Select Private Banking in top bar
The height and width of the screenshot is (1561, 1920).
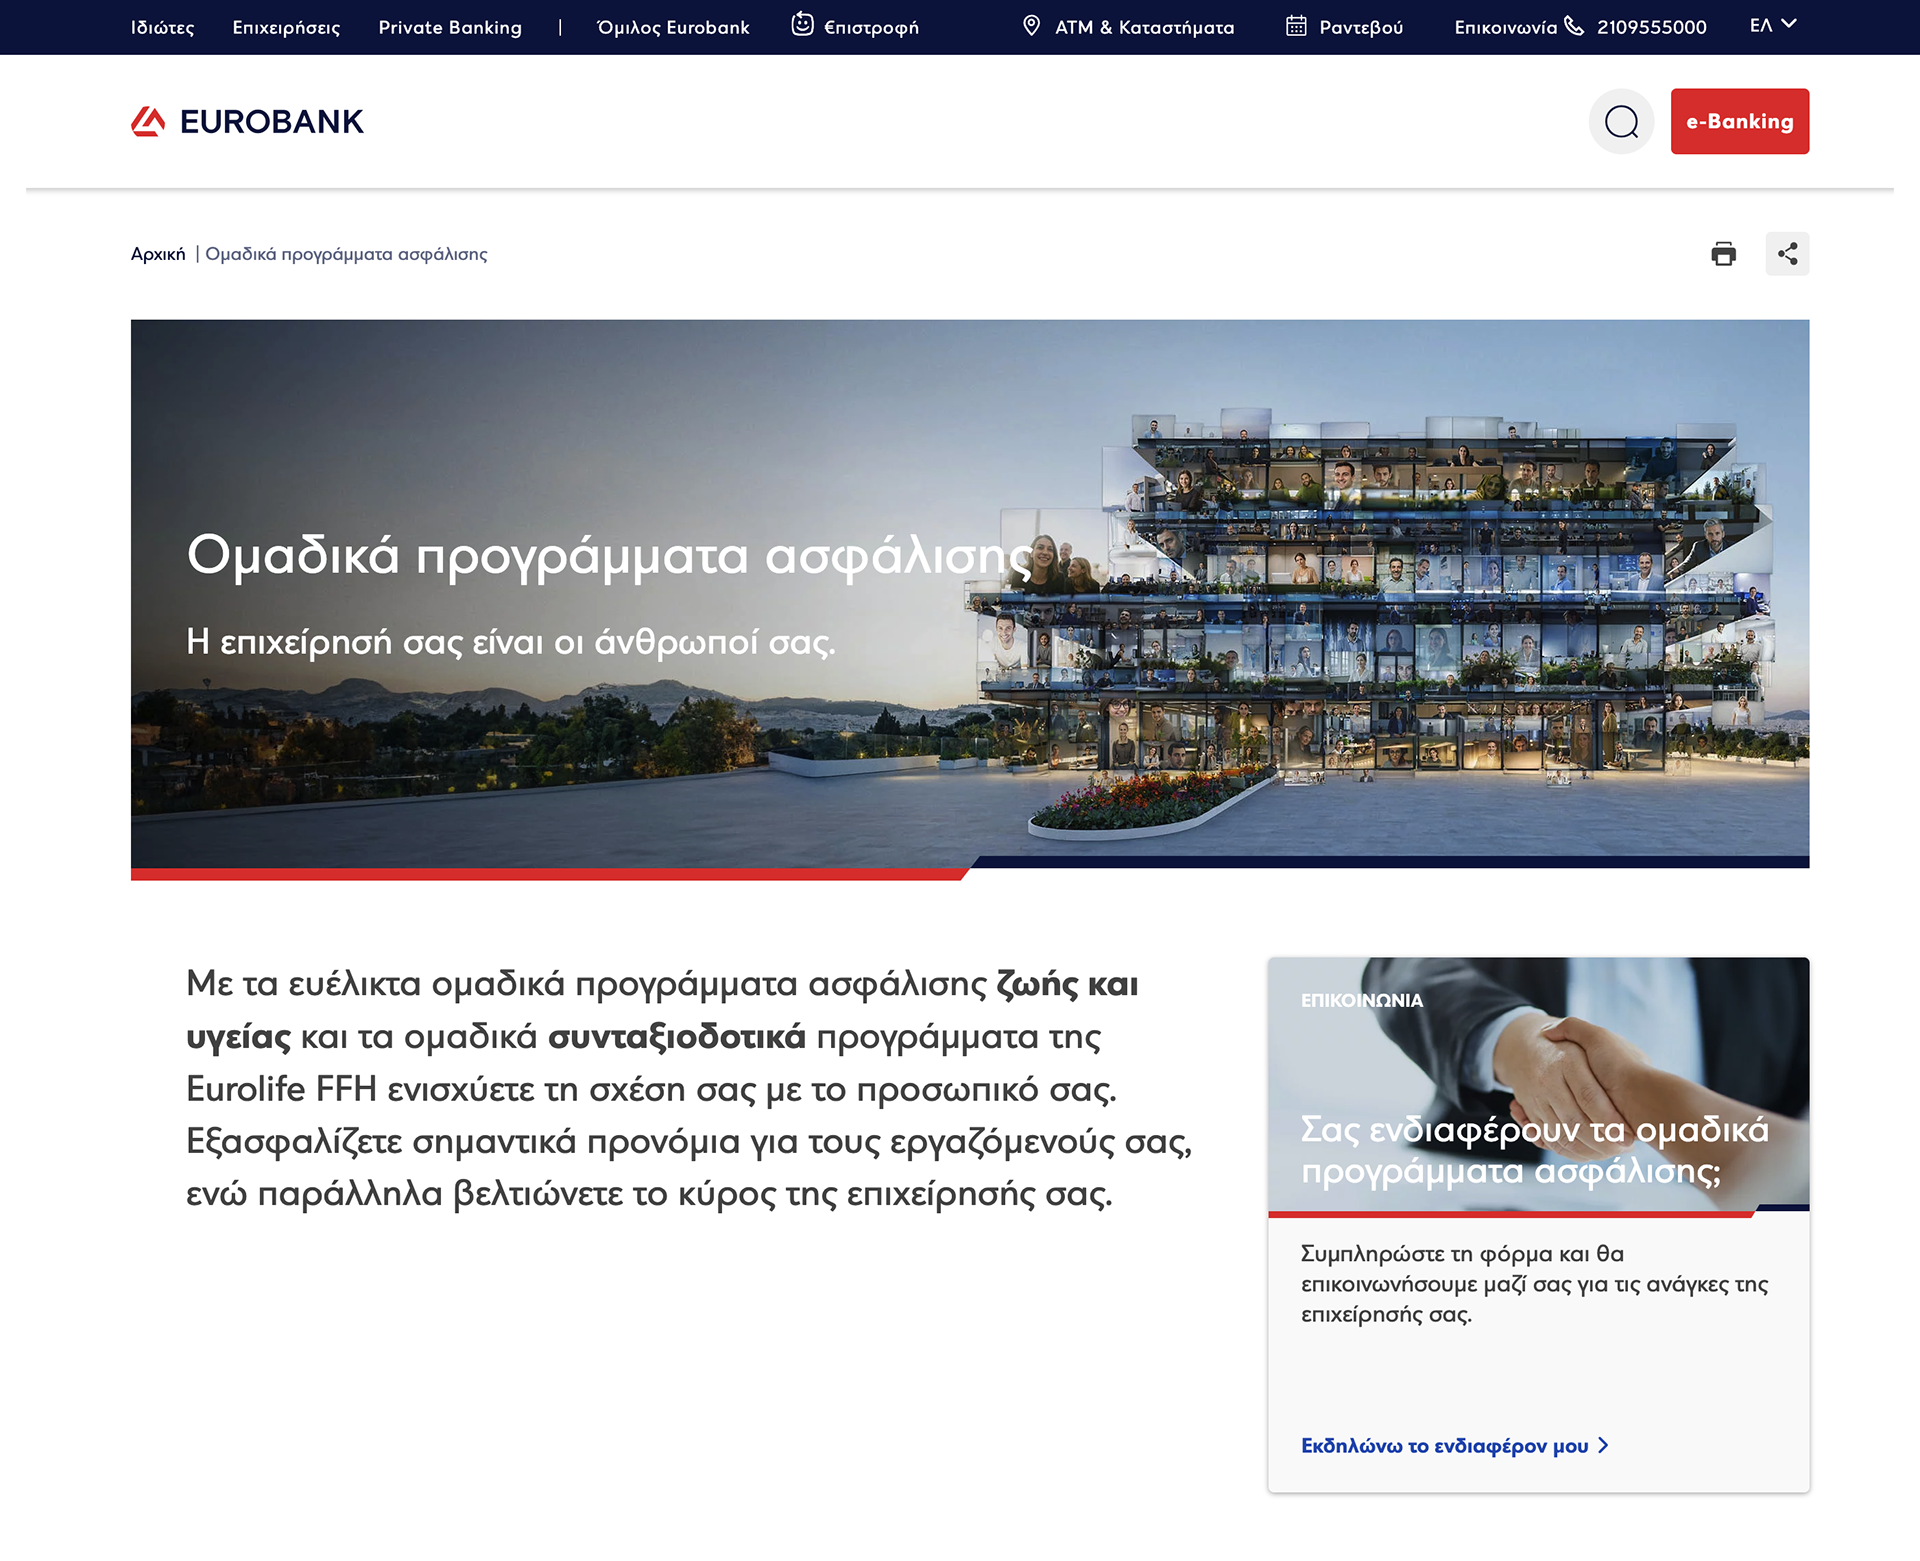(x=450, y=27)
